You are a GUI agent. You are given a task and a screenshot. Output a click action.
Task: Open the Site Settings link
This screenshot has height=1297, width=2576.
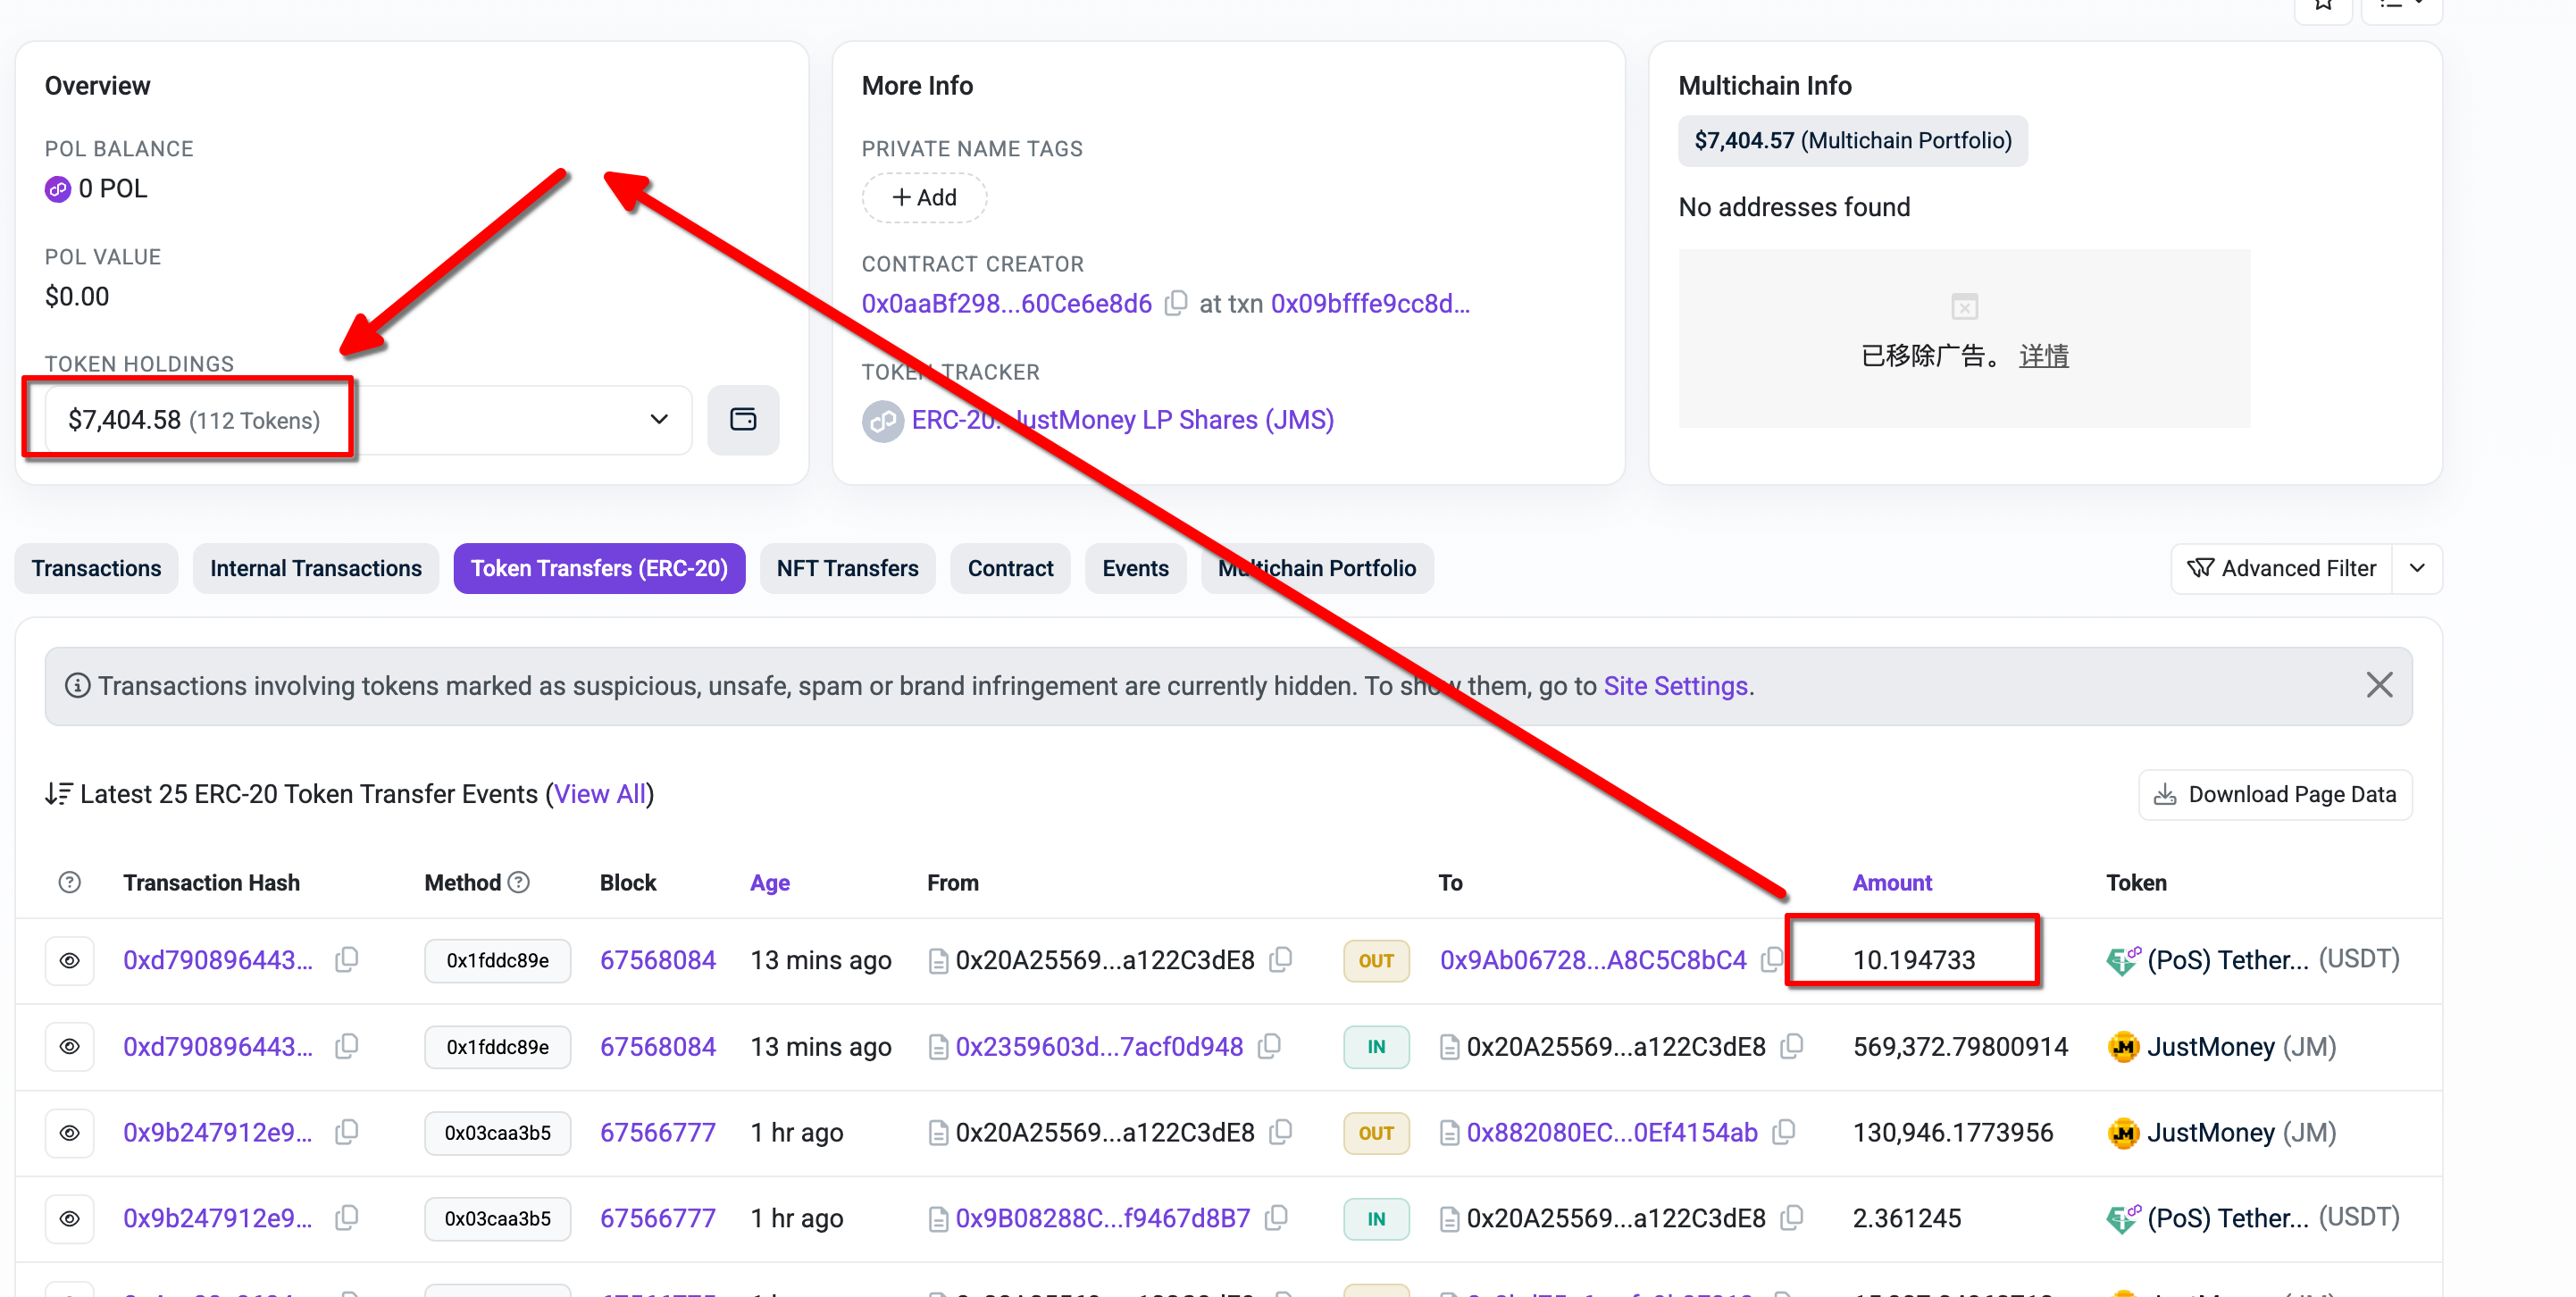click(1675, 685)
